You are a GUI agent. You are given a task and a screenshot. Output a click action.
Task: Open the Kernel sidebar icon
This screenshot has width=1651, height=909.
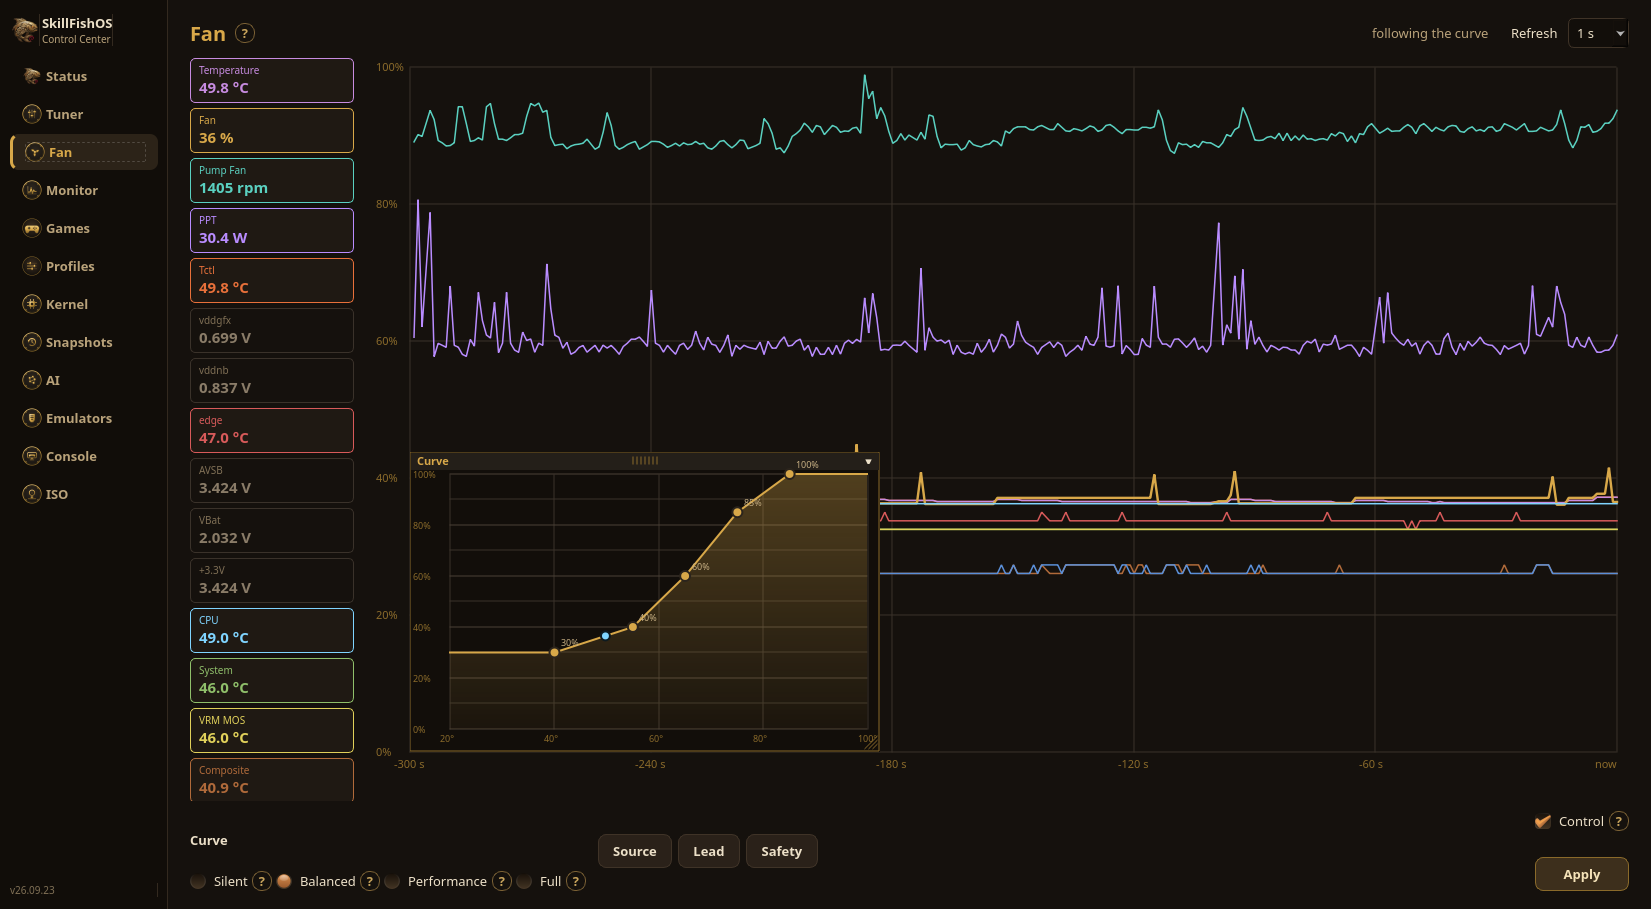[32, 304]
